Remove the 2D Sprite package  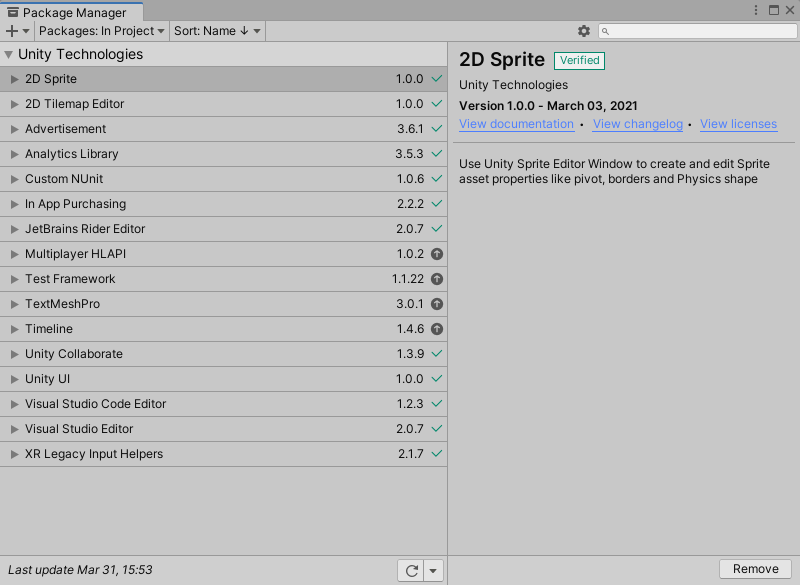click(x=756, y=569)
